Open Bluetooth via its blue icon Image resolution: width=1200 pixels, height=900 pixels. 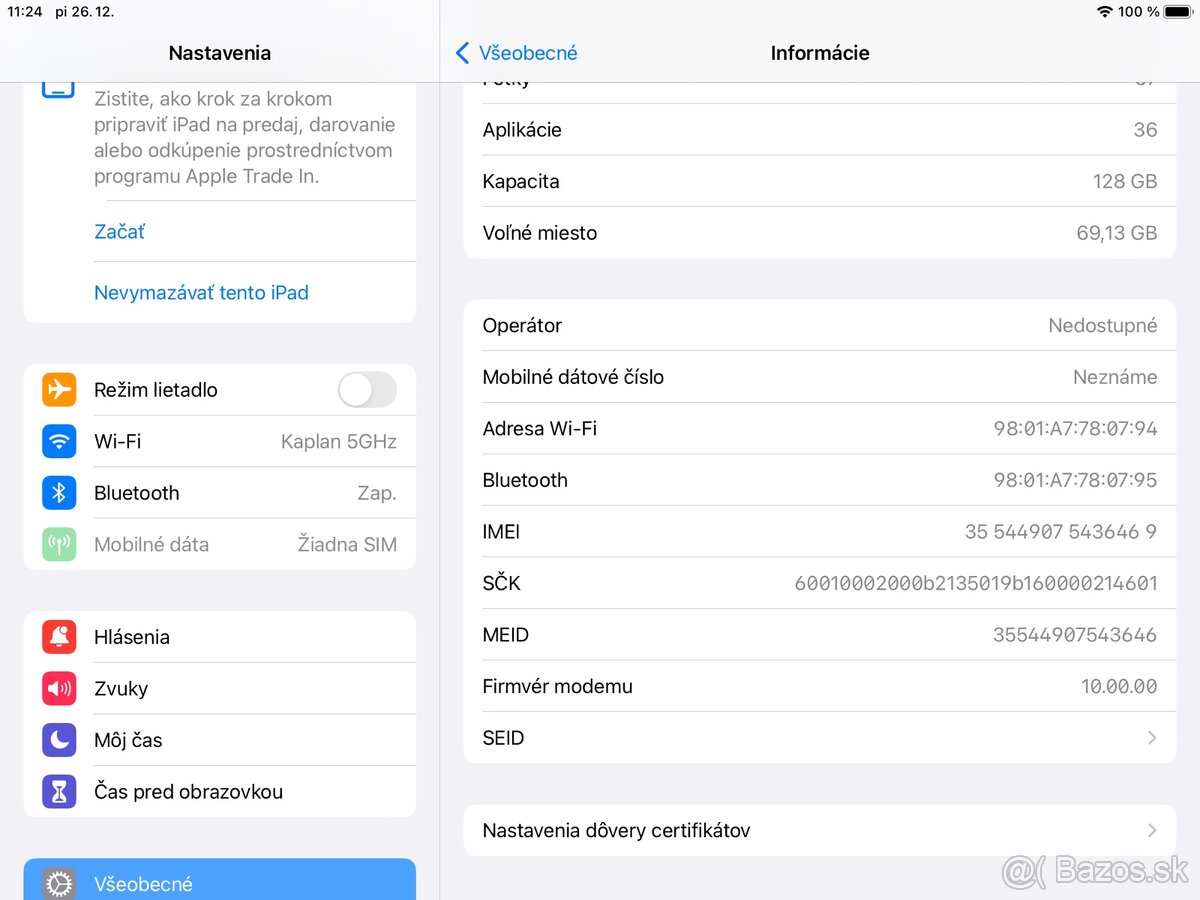tap(59, 492)
